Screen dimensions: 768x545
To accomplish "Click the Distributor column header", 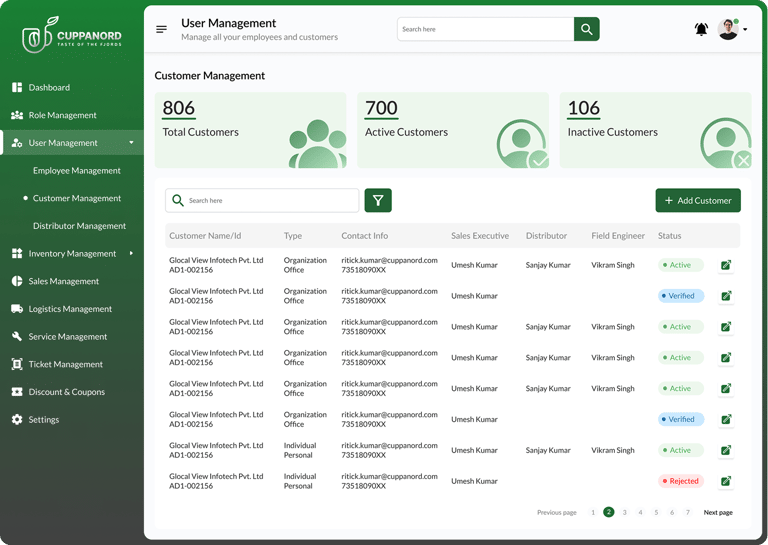I will (546, 236).
